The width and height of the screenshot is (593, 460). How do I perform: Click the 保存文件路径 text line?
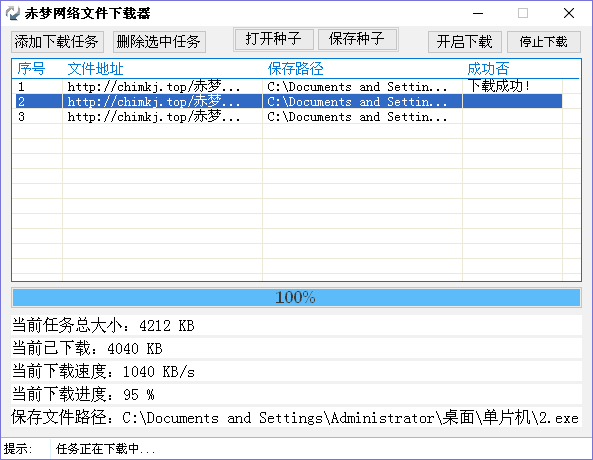(296, 418)
